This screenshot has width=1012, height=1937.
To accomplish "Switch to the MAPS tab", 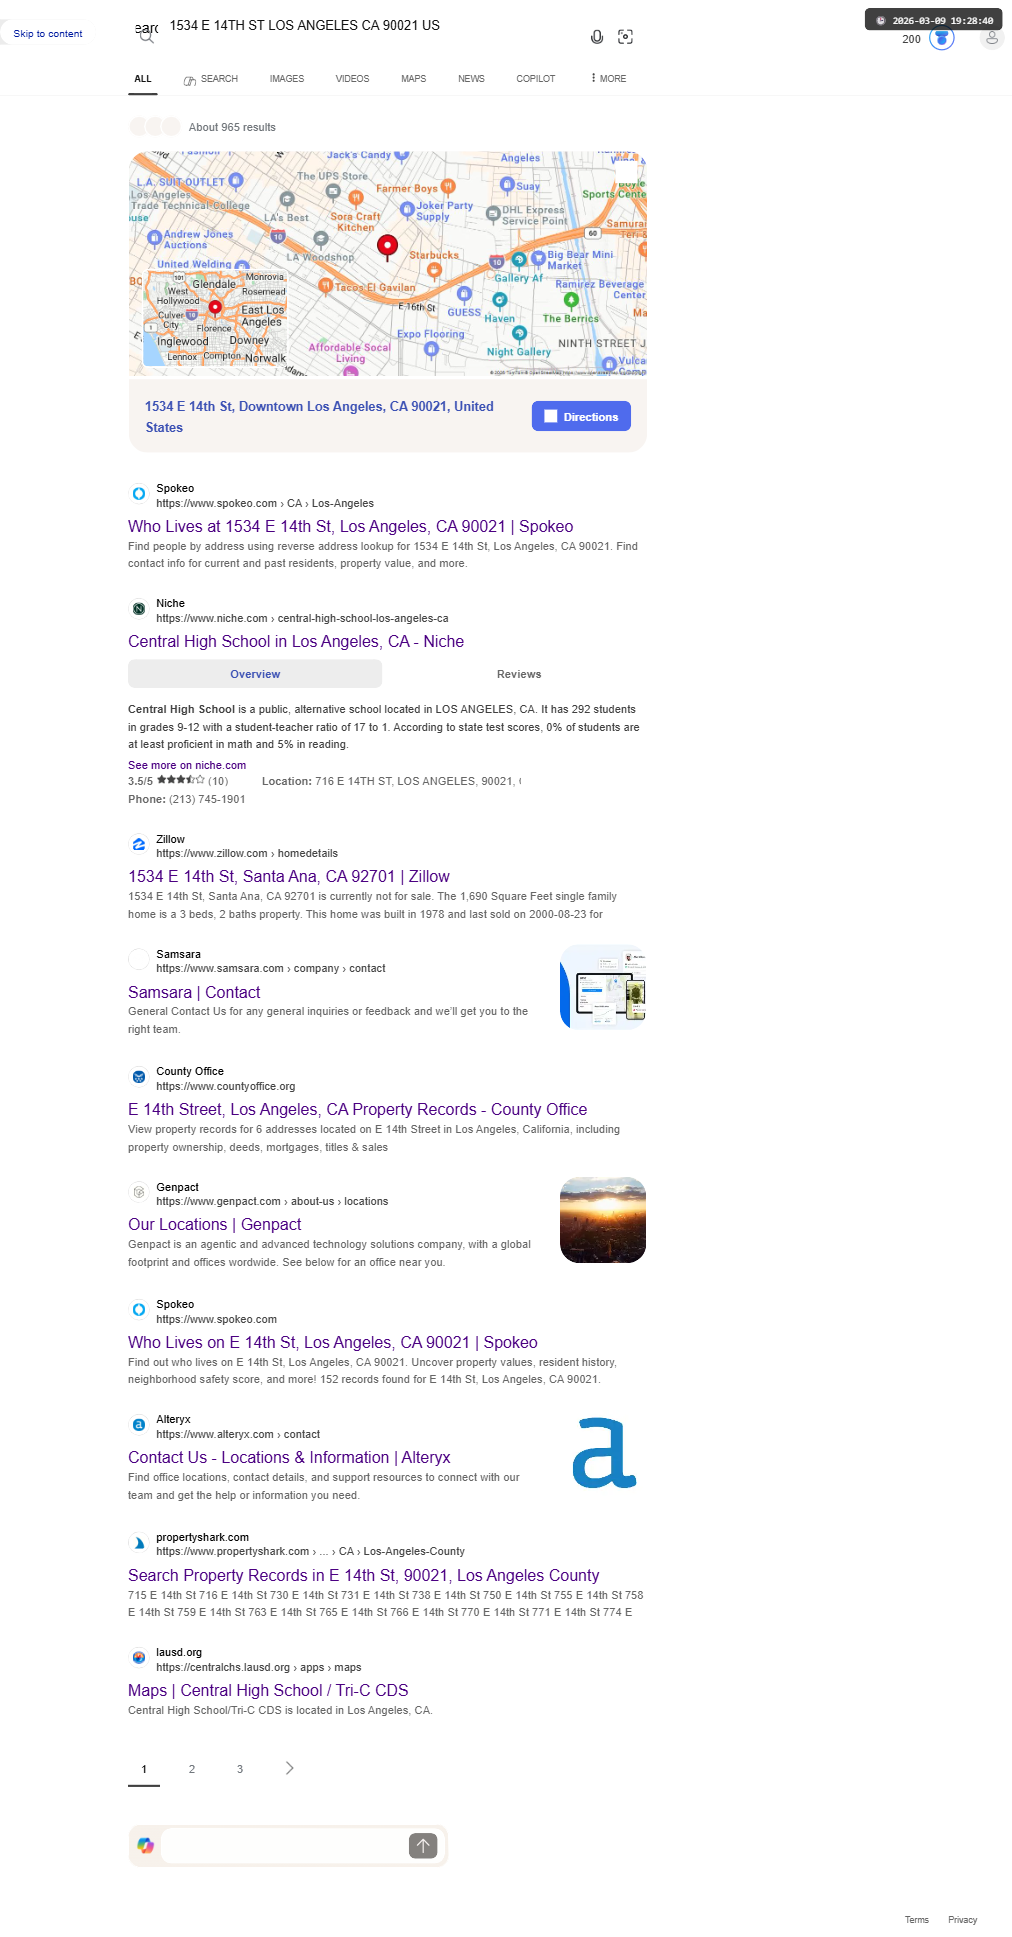I will coord(414,78).
